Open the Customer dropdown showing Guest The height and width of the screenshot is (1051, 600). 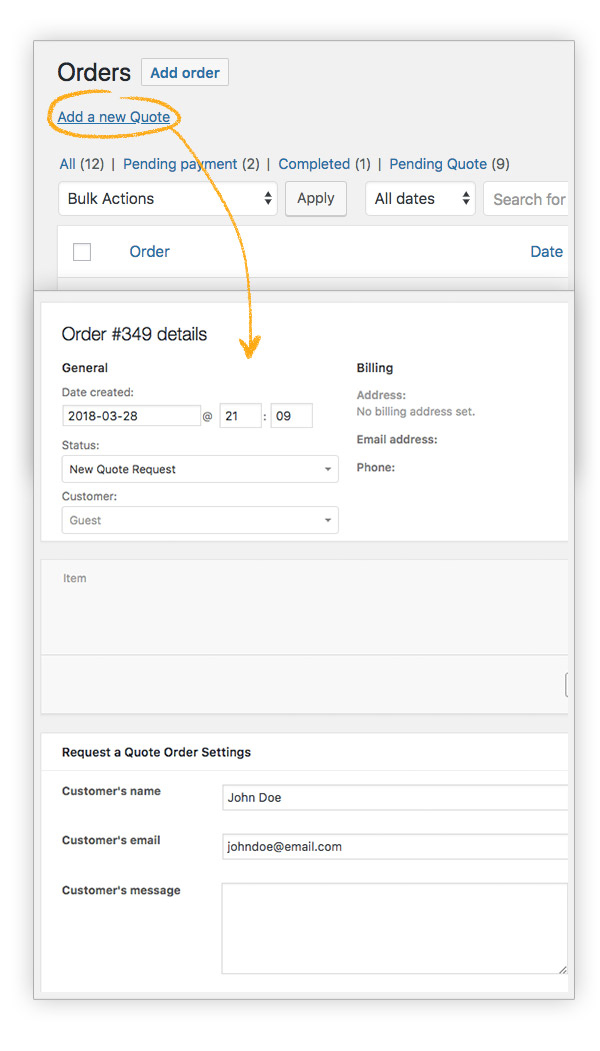tap(200, 520)
